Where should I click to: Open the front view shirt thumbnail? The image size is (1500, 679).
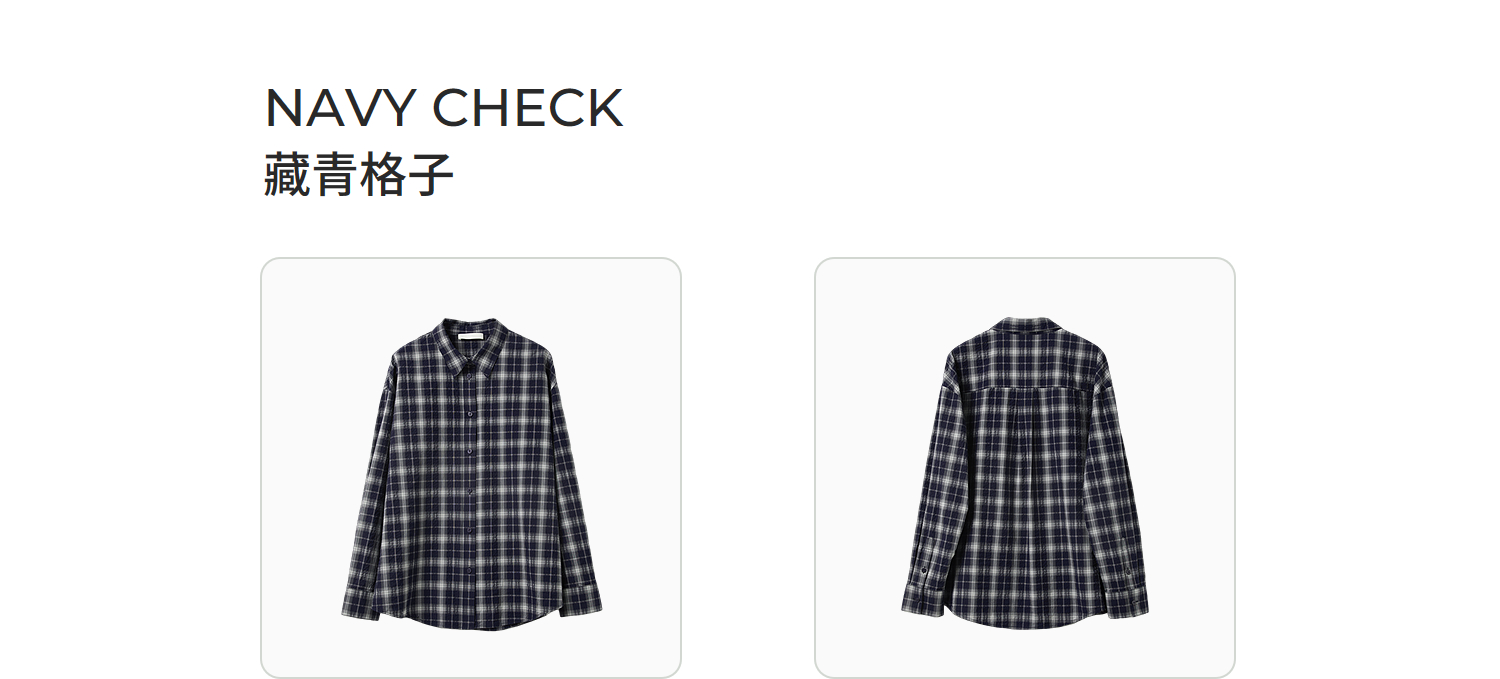pos(471,468)
